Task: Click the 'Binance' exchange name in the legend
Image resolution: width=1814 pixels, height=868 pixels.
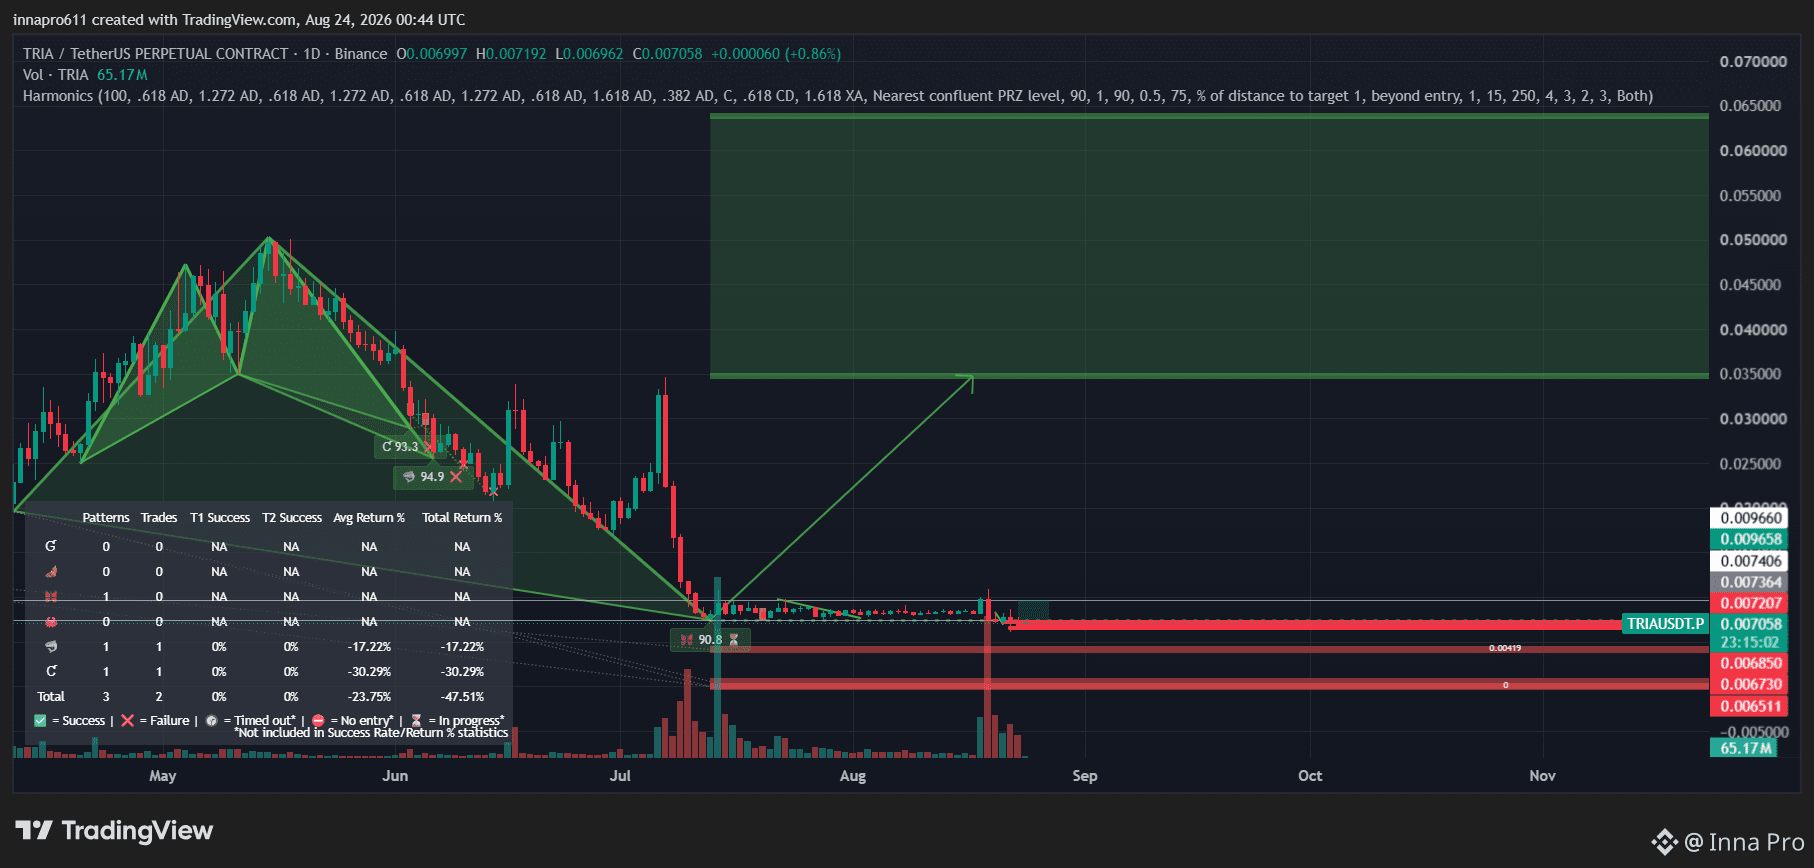Action: point(361,54)
